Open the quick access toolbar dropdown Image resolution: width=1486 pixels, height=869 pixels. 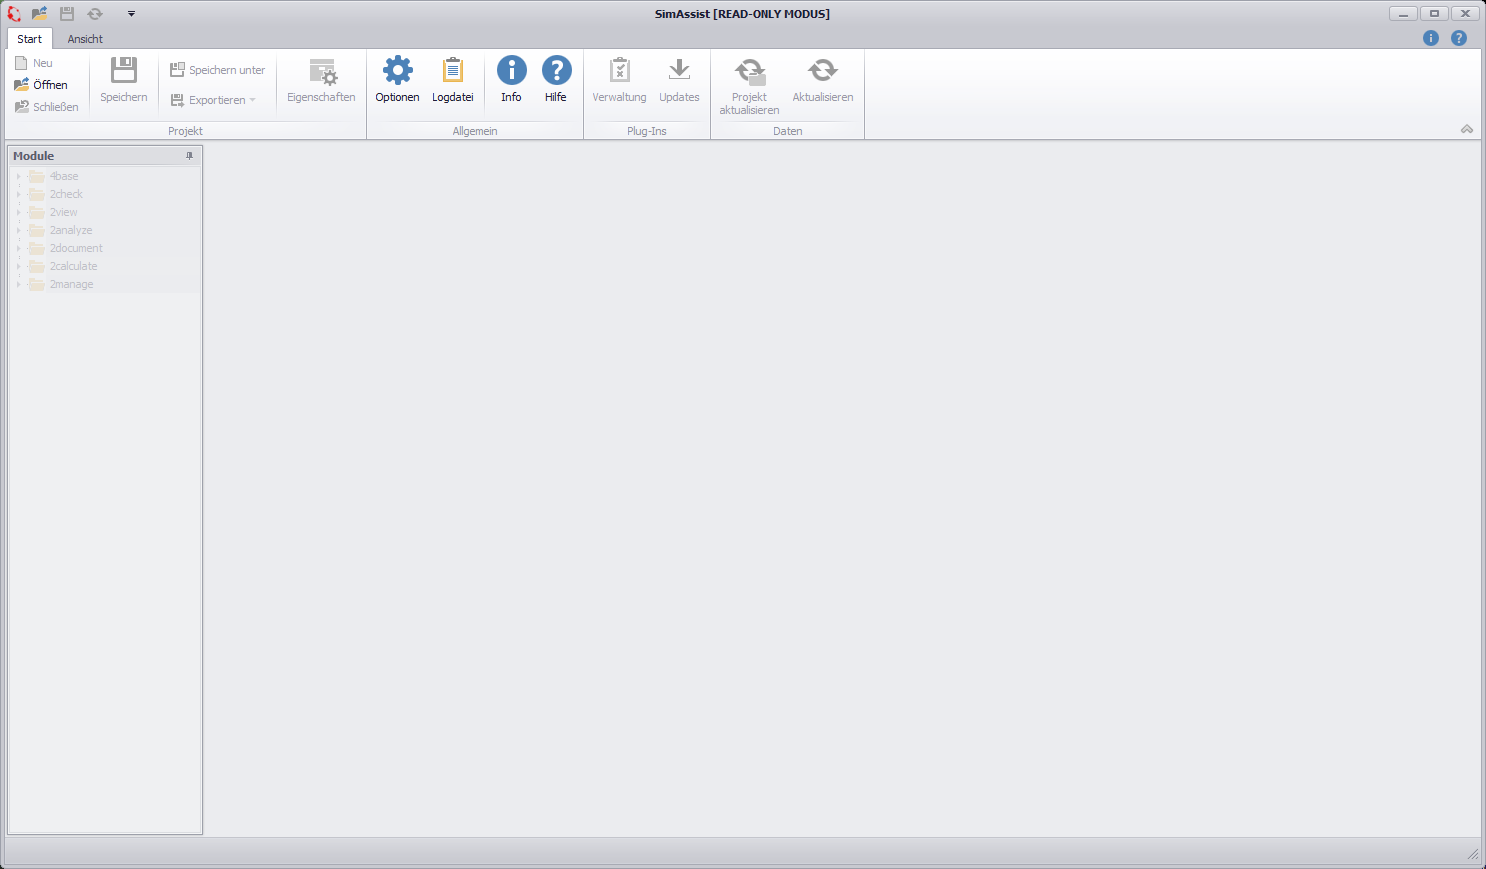131,14
